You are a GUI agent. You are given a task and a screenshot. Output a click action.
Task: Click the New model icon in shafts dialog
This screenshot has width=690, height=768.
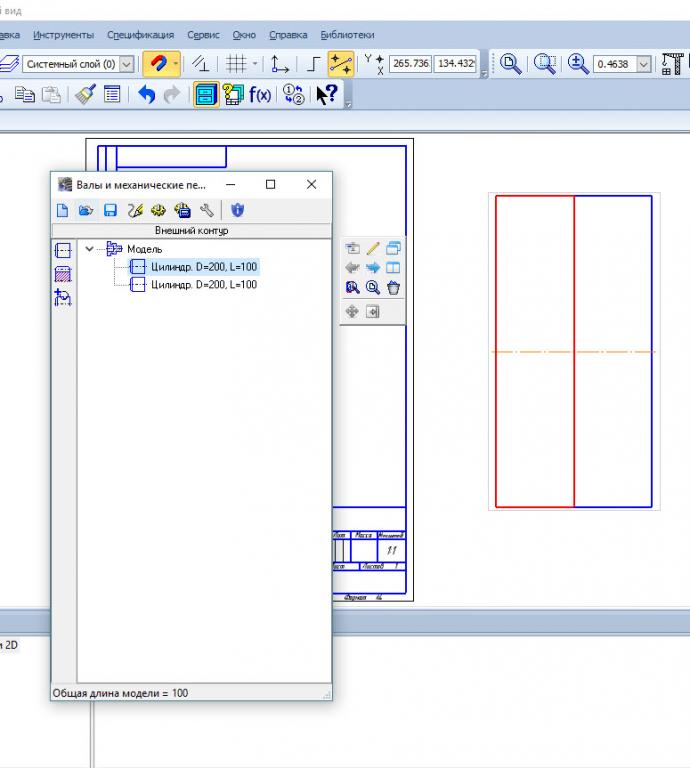[x=62, y=210]
